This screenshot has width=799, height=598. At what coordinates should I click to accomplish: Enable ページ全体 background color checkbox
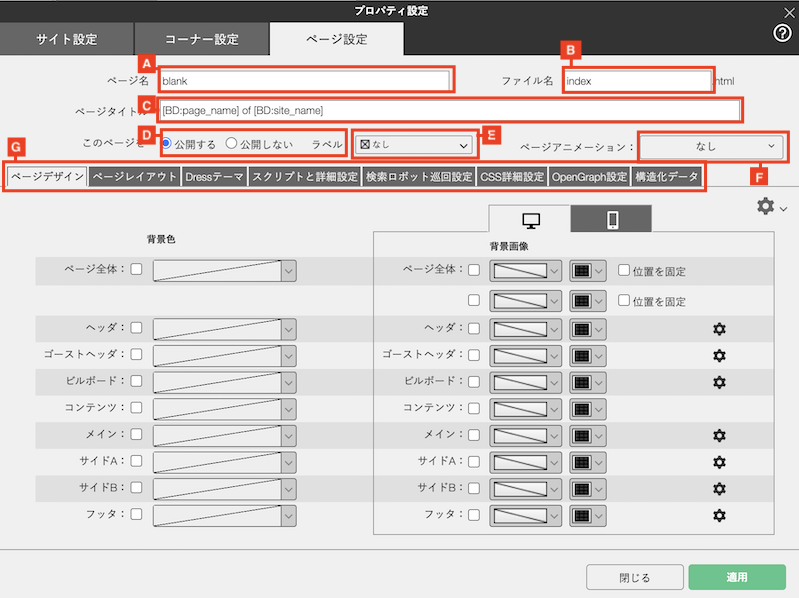coord(136,270)
